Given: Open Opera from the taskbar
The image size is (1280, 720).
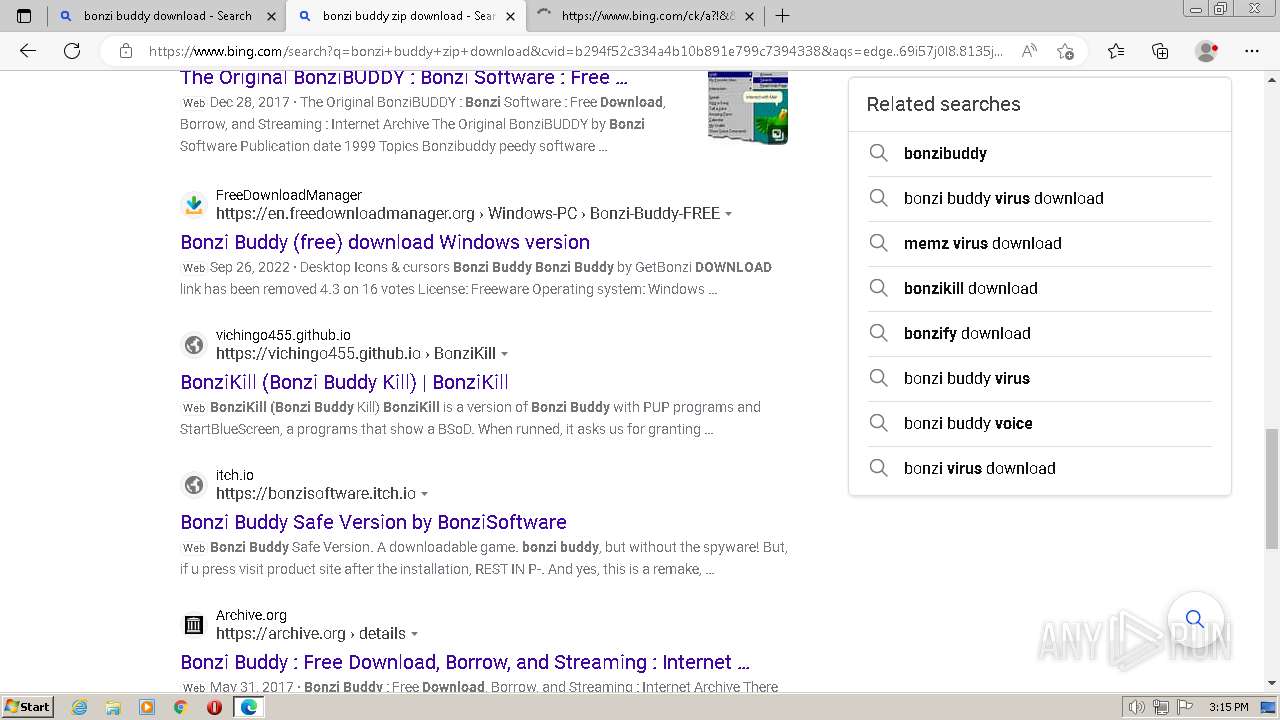Looking at the screenshot, I should pos(214,707).
